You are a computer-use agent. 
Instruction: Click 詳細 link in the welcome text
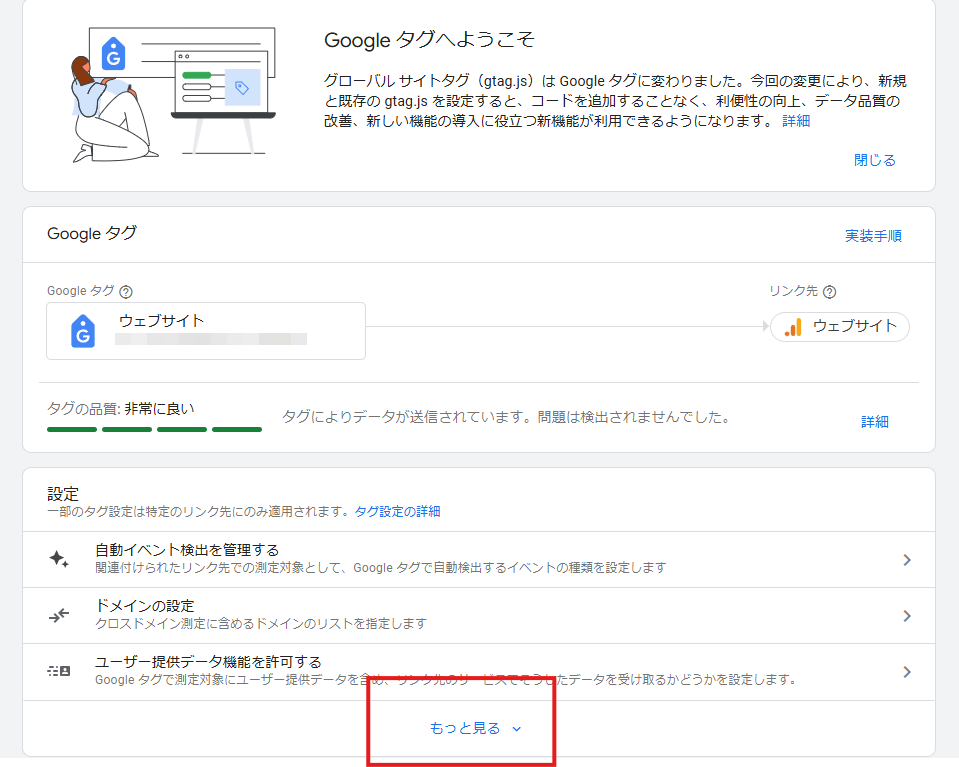[796, 121]
